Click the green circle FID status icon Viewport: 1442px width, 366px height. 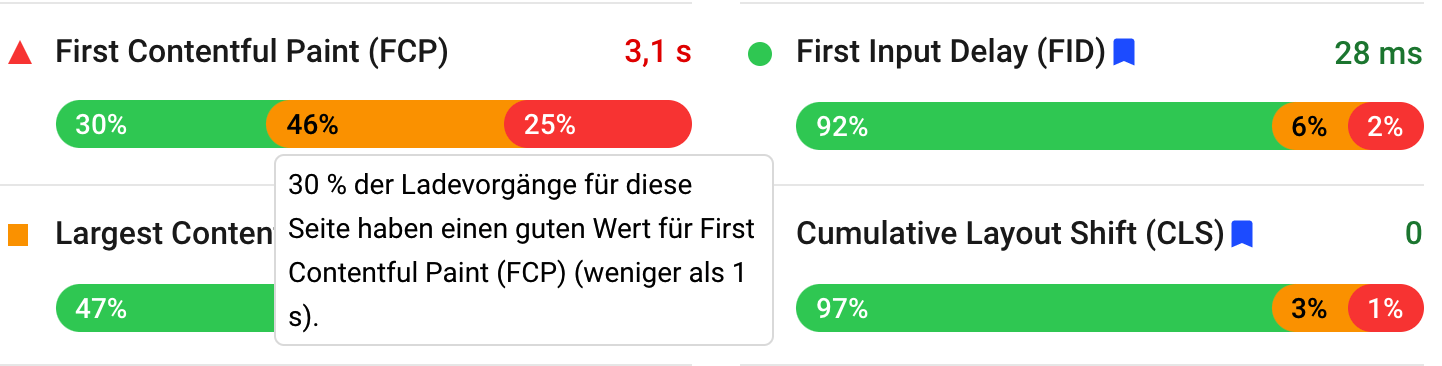[x=760, y=54]
